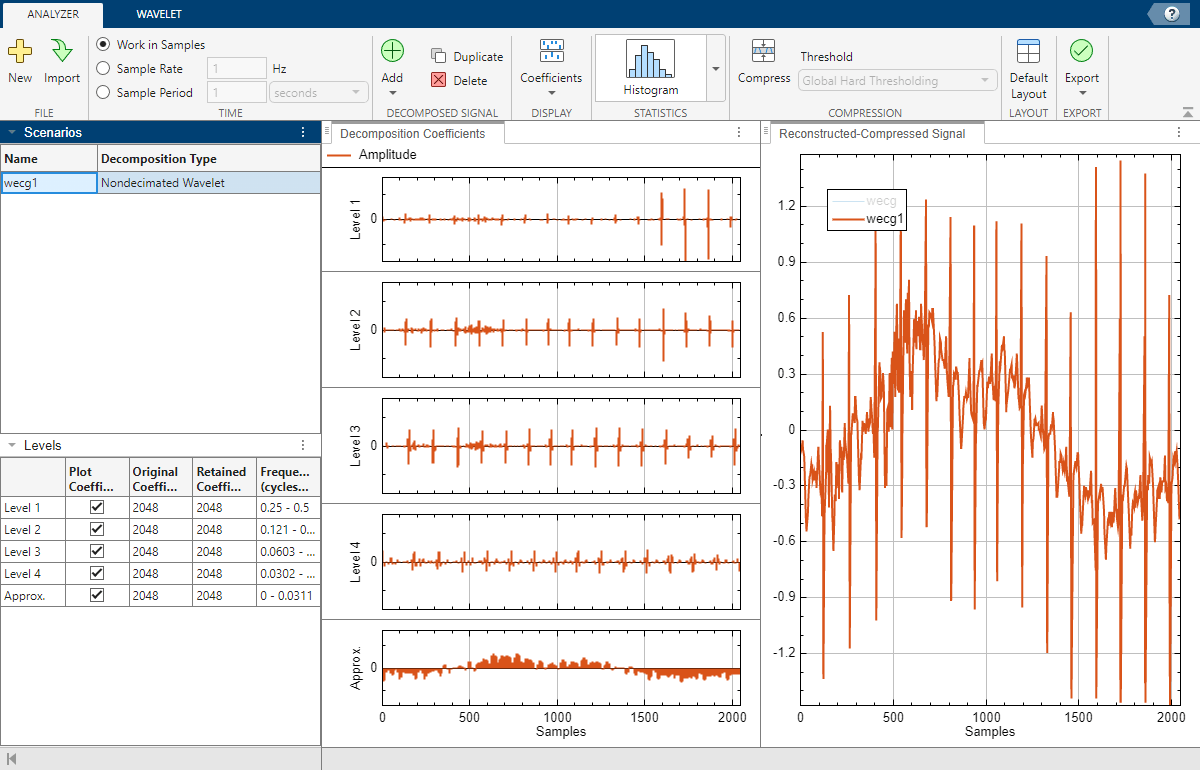Expand the Coefficients display dropdown
The image size is (1200, 770).
[550, 92]
